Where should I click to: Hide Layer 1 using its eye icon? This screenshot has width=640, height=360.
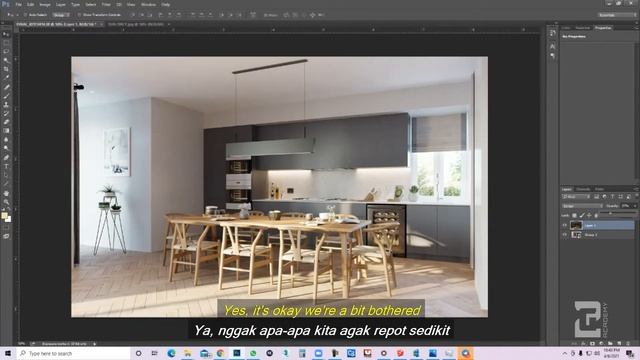click(x=565, y=225)
